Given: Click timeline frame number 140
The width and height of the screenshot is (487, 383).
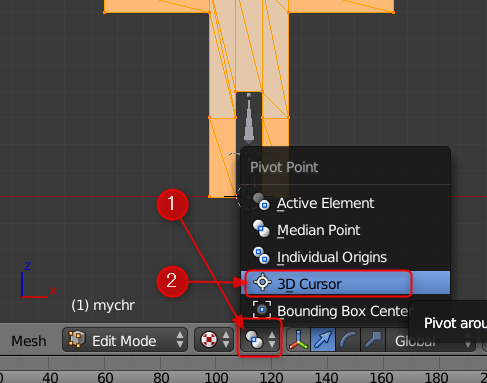Looking at the screenshot, I should [327, 378].
